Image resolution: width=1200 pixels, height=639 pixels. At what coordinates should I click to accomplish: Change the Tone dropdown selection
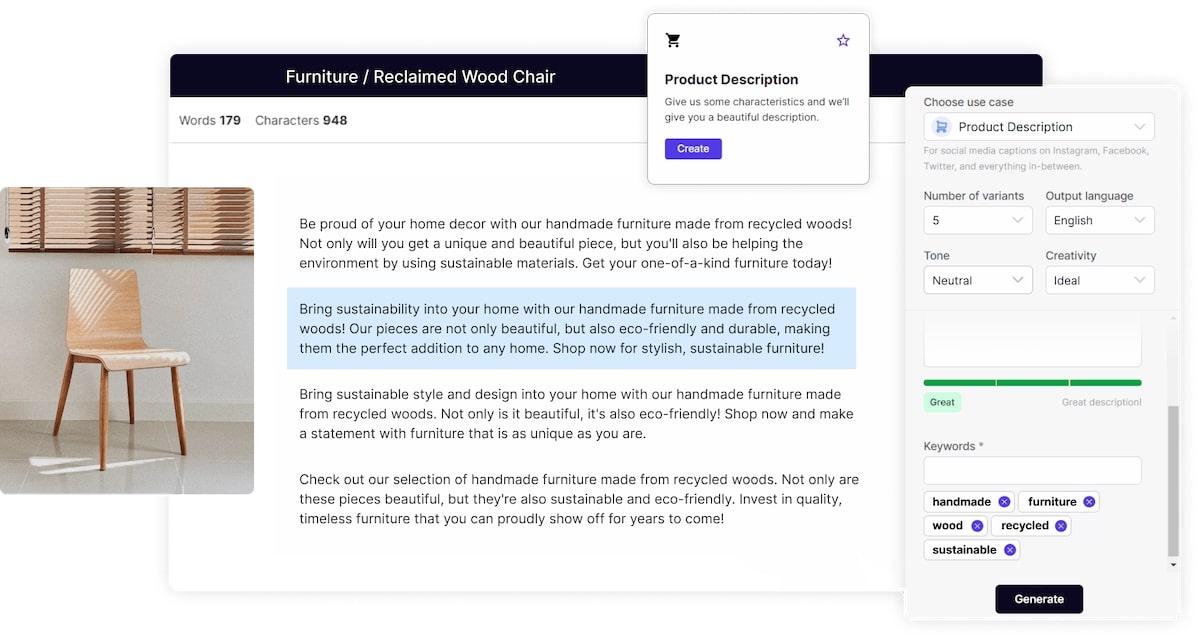point(978,280)
